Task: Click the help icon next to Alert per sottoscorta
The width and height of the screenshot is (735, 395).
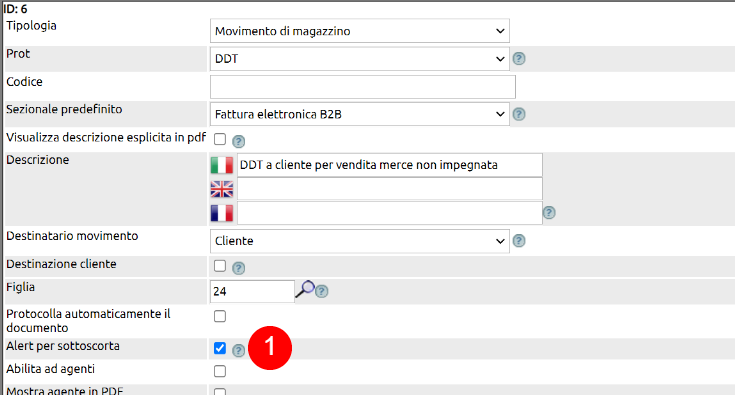Action: pos(239,350)
